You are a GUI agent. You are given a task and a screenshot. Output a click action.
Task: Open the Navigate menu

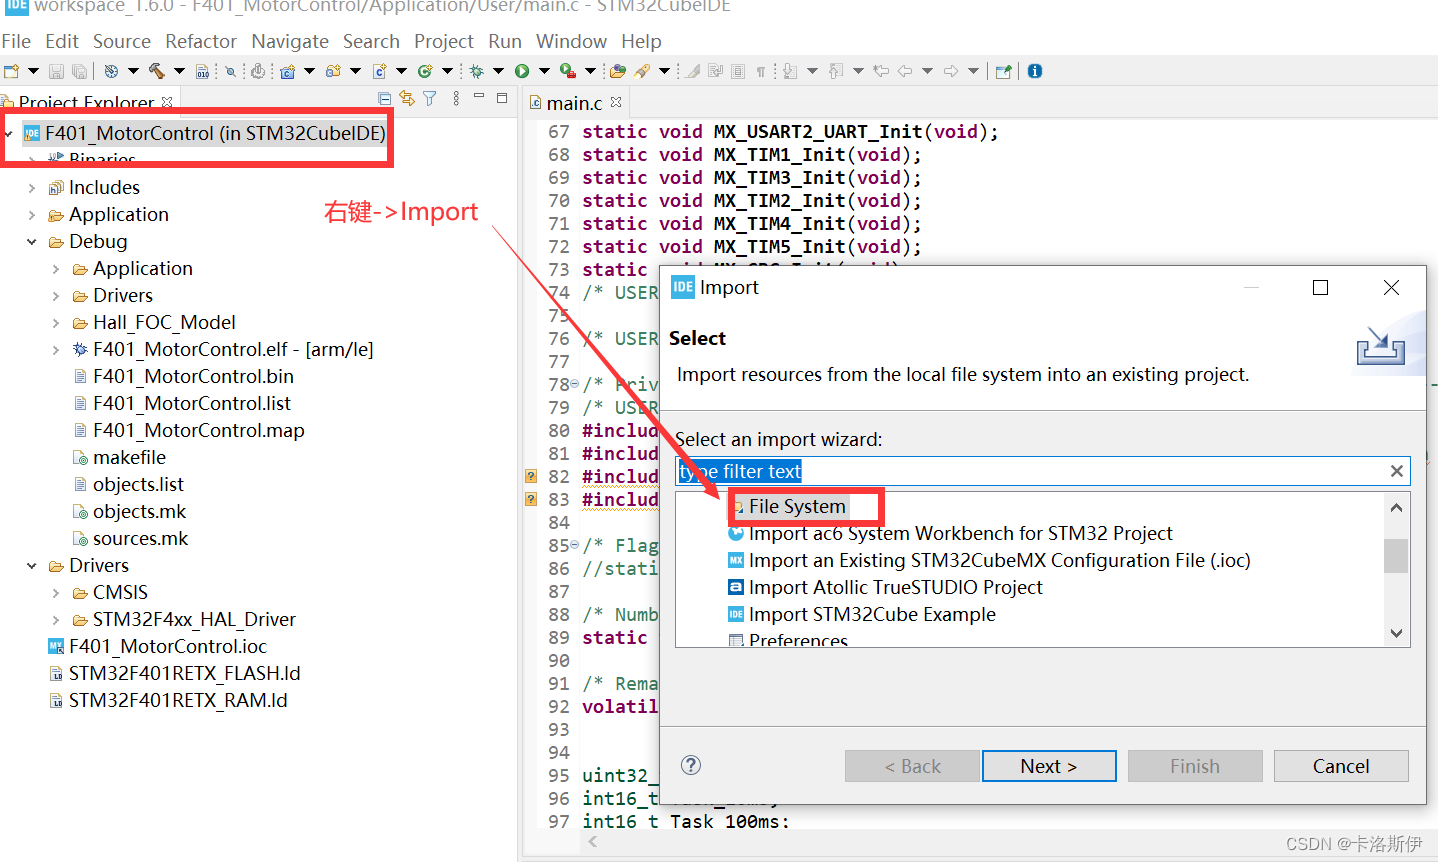pos(290,41)
